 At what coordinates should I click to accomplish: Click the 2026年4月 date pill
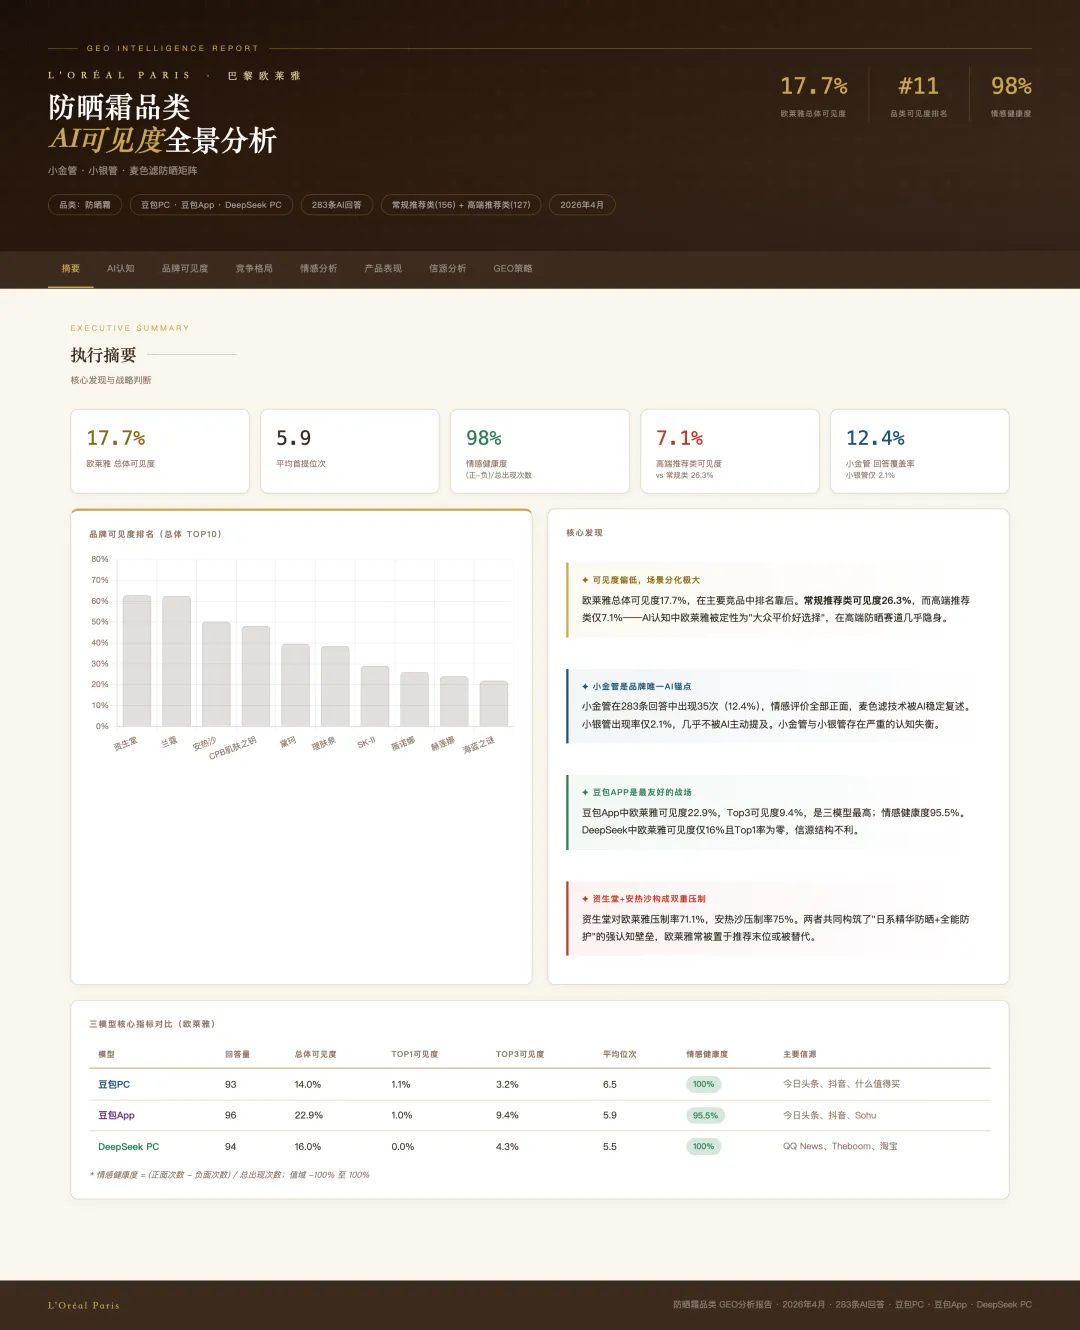tap(582, 205)
